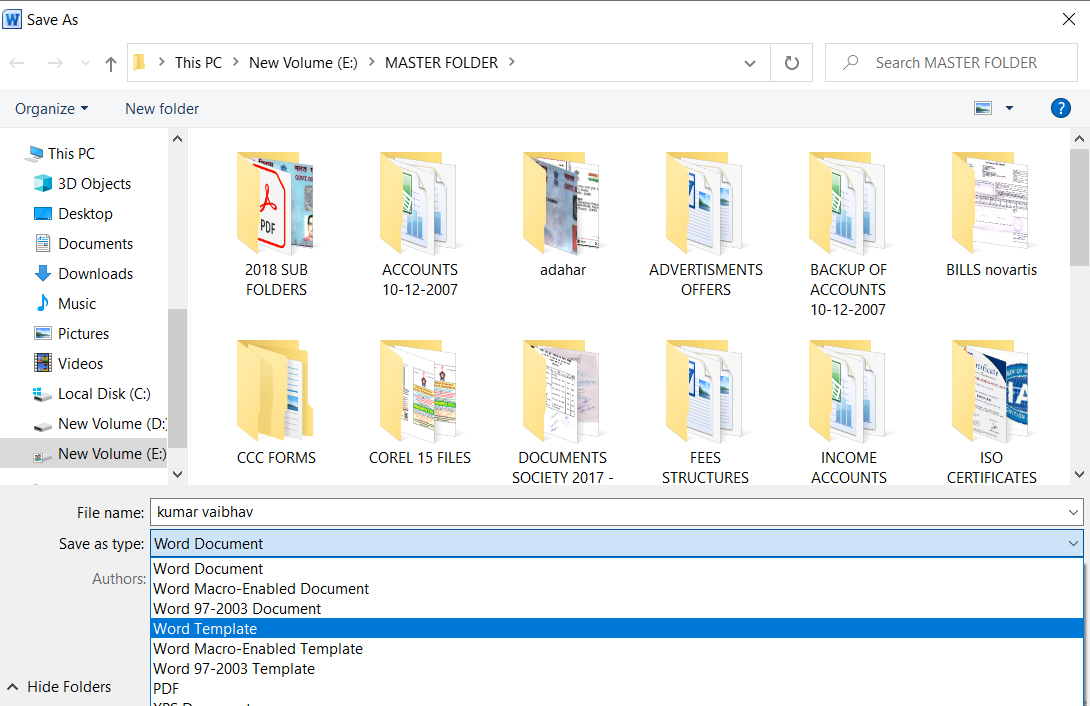The width and height of the screenshot is (1090, 706).
Task: Select the ACCOUNTS 10-12-2007 folder
Action: (x=420, y=224)
